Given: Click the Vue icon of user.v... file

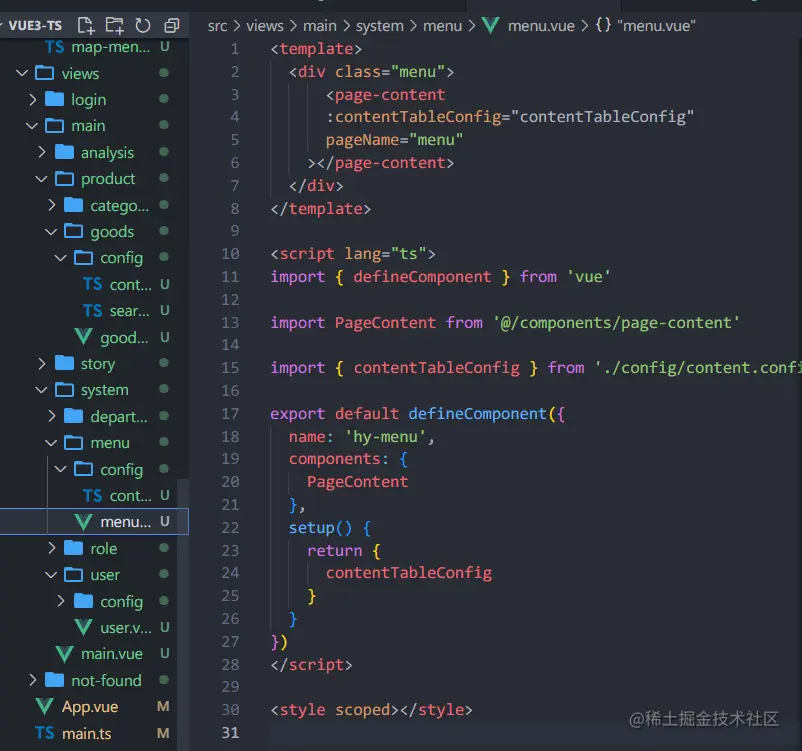Looking at the screenshot, I should pyautogui.click(x=83, y=627).
